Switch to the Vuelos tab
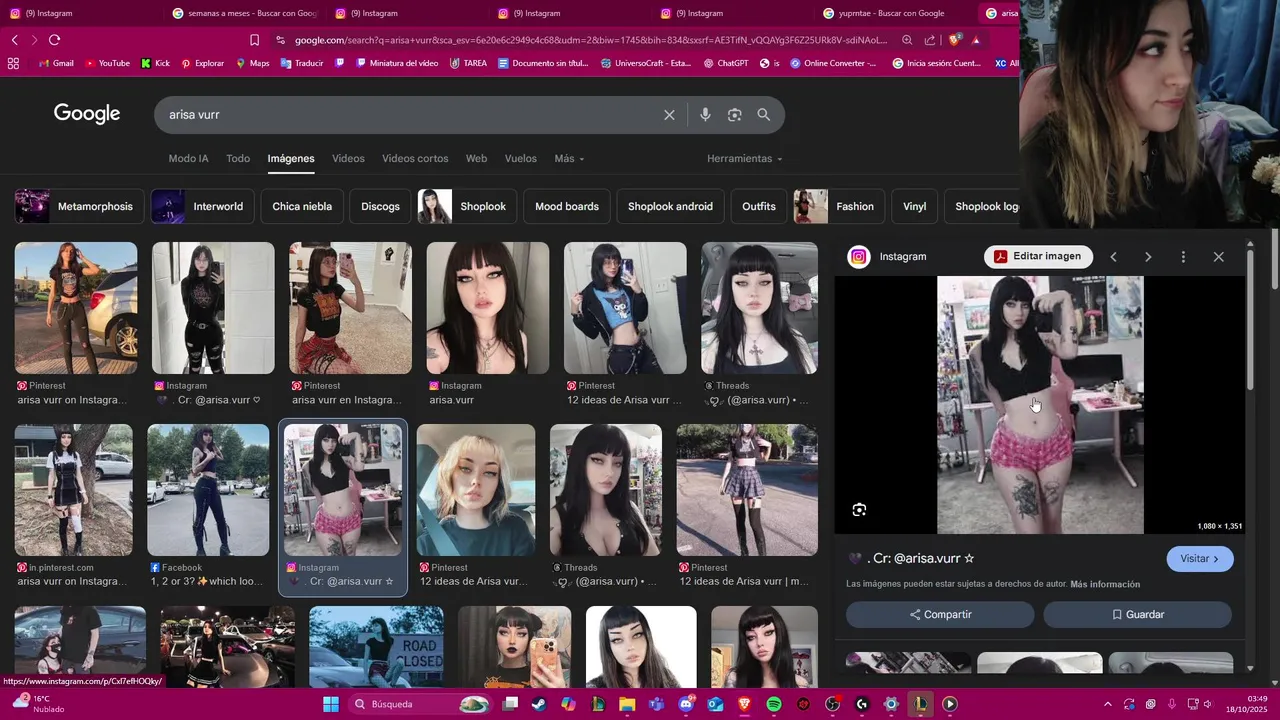Image resolution: width=1280 pixels, height=720 pixels. (x=521, y=159)
